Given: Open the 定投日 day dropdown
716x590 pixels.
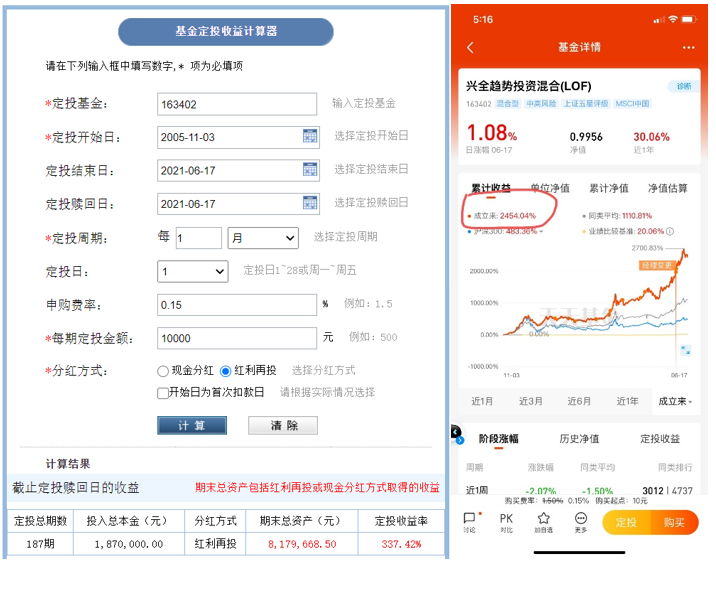Looking at the screenshot, I should tap(193, 271).
